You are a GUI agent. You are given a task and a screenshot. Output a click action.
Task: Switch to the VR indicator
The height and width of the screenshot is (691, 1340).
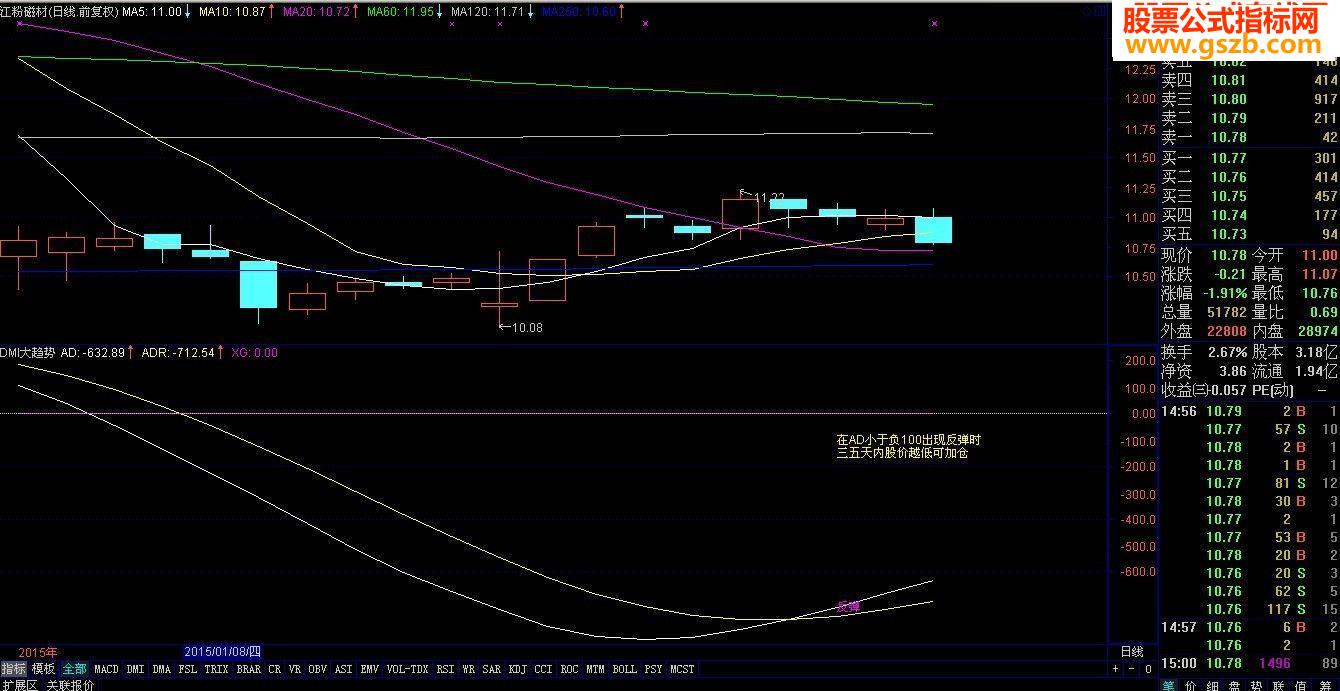295,669
